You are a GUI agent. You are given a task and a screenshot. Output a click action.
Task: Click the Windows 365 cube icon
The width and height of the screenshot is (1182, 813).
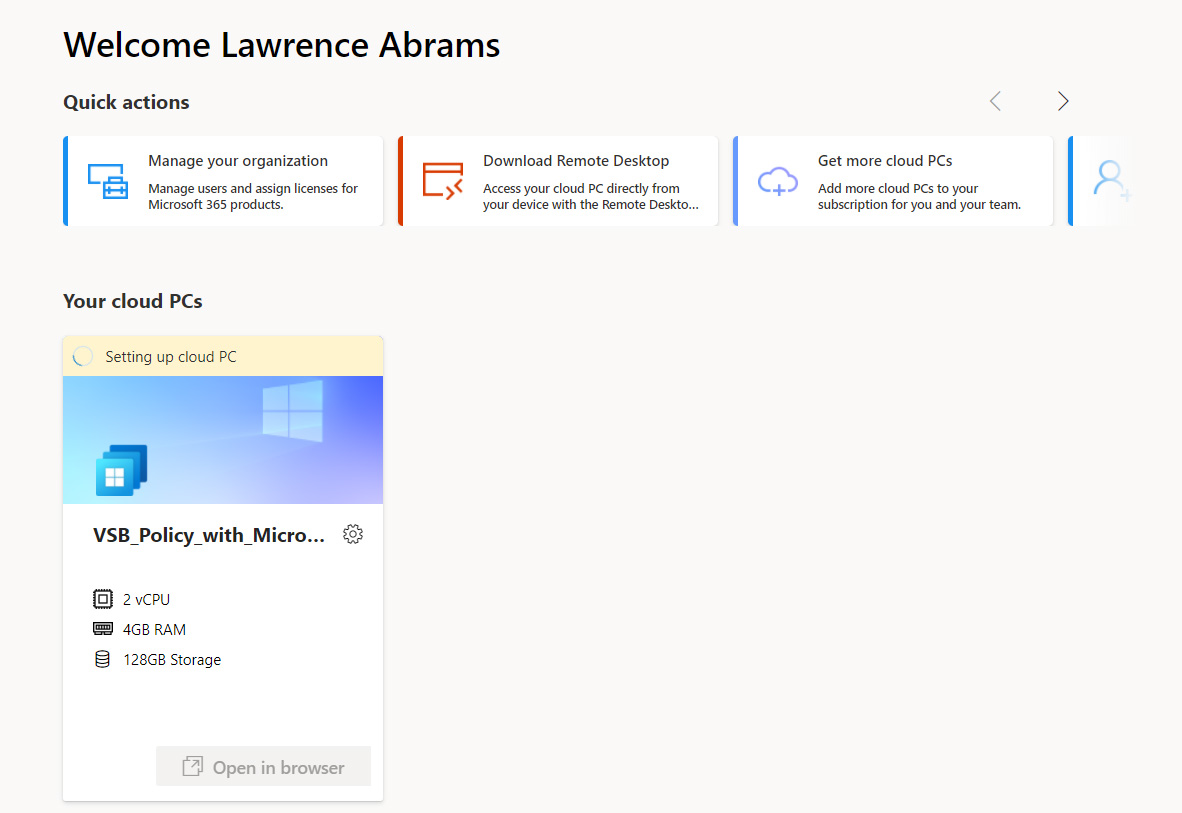[x=121, y=470]
